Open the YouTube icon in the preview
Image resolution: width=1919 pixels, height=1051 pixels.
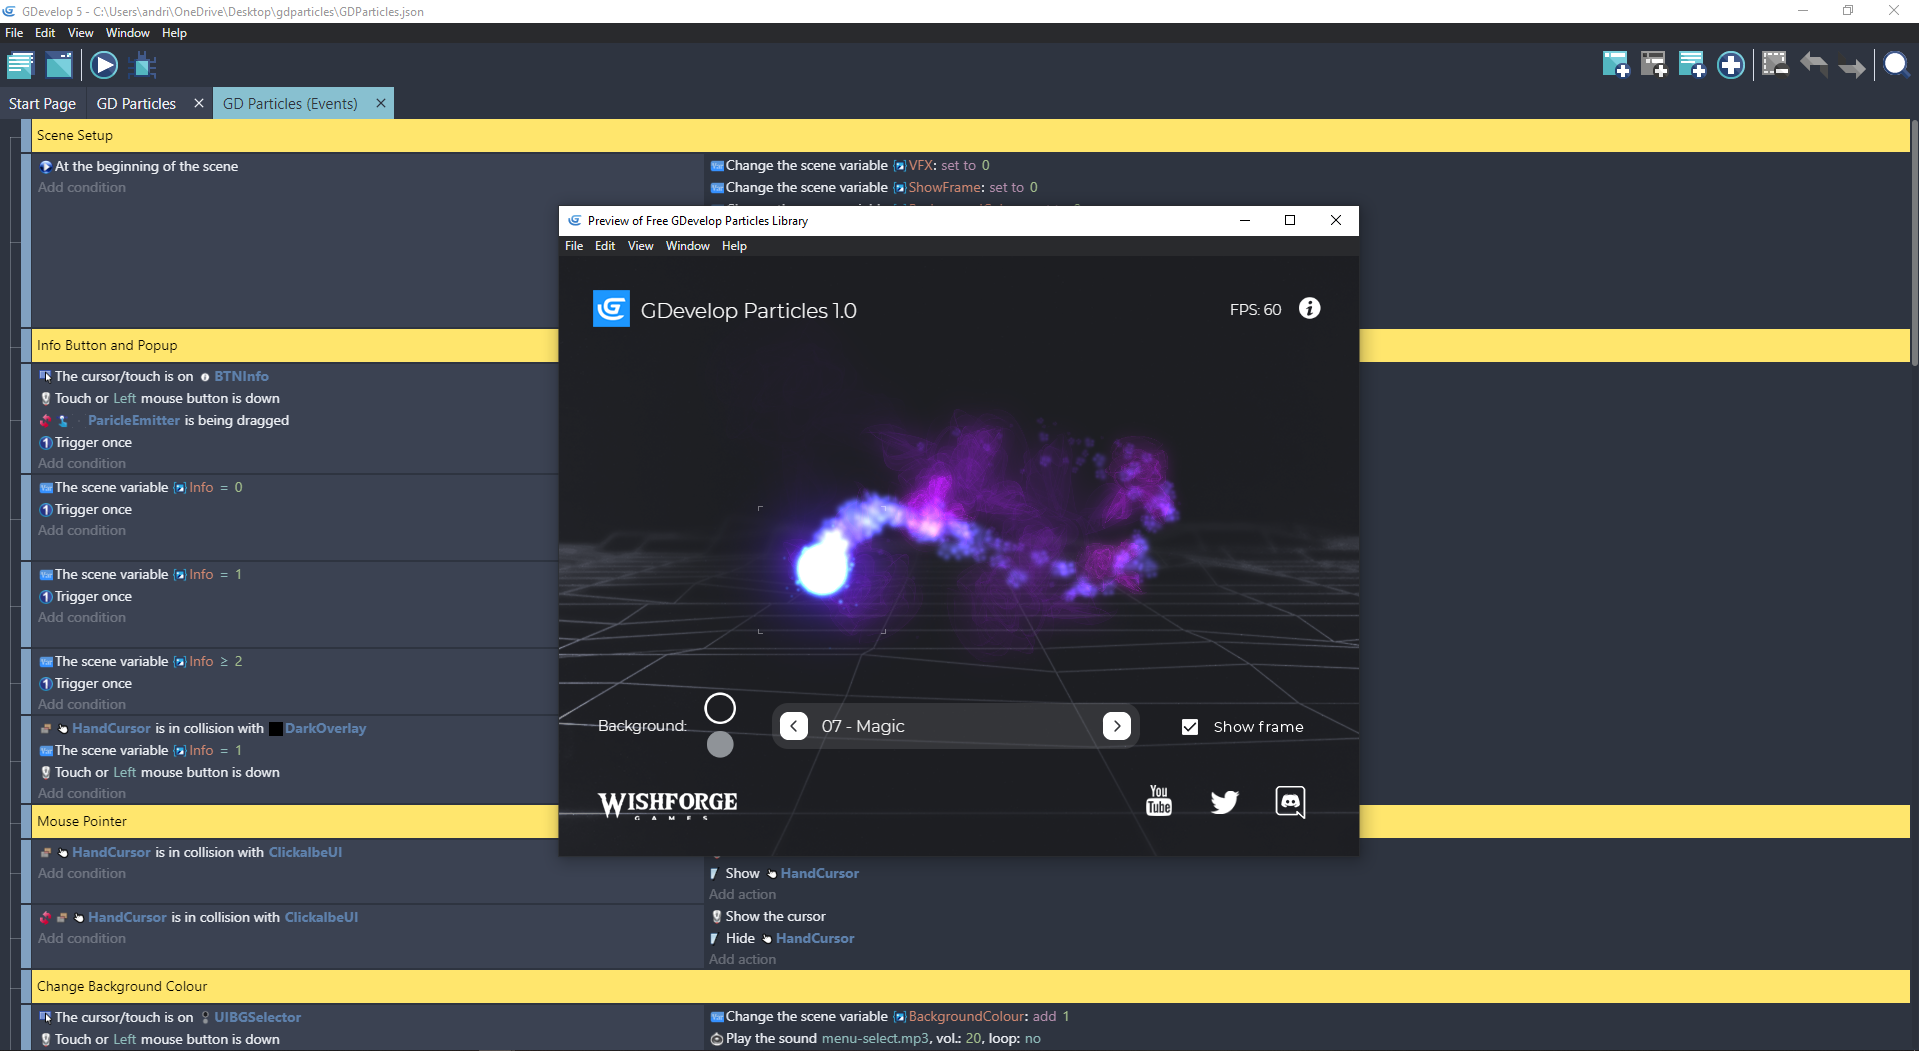1158,801
